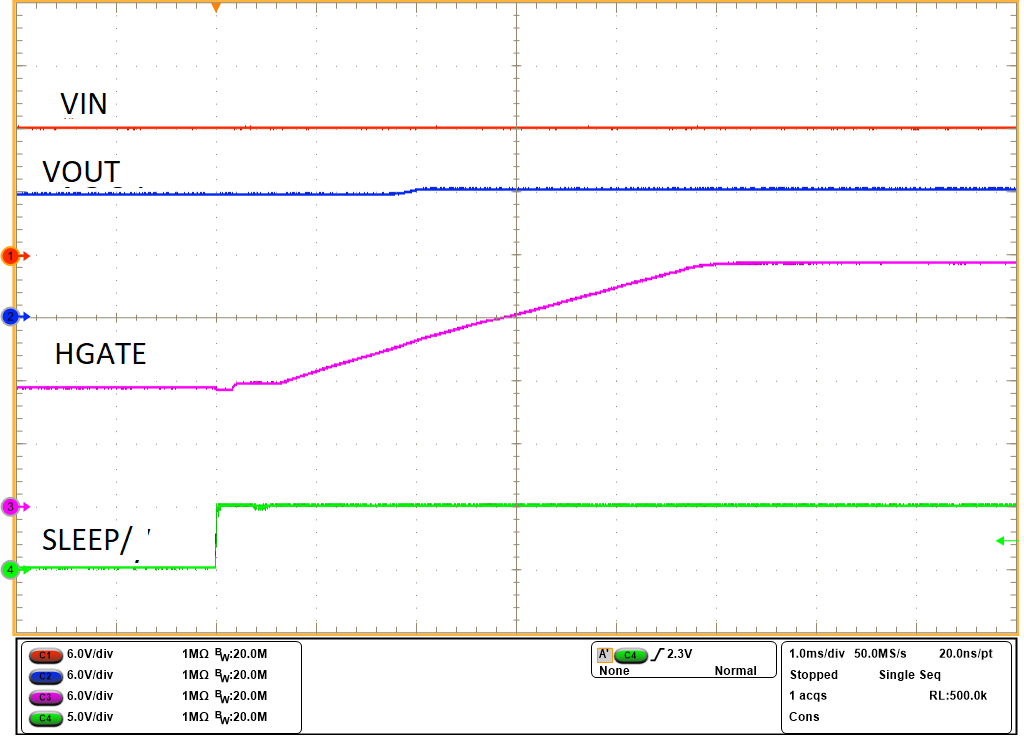This screenshot has width=1024, height=736.
Task: Click the Stopped acquisition status
Action: (814, 675)
